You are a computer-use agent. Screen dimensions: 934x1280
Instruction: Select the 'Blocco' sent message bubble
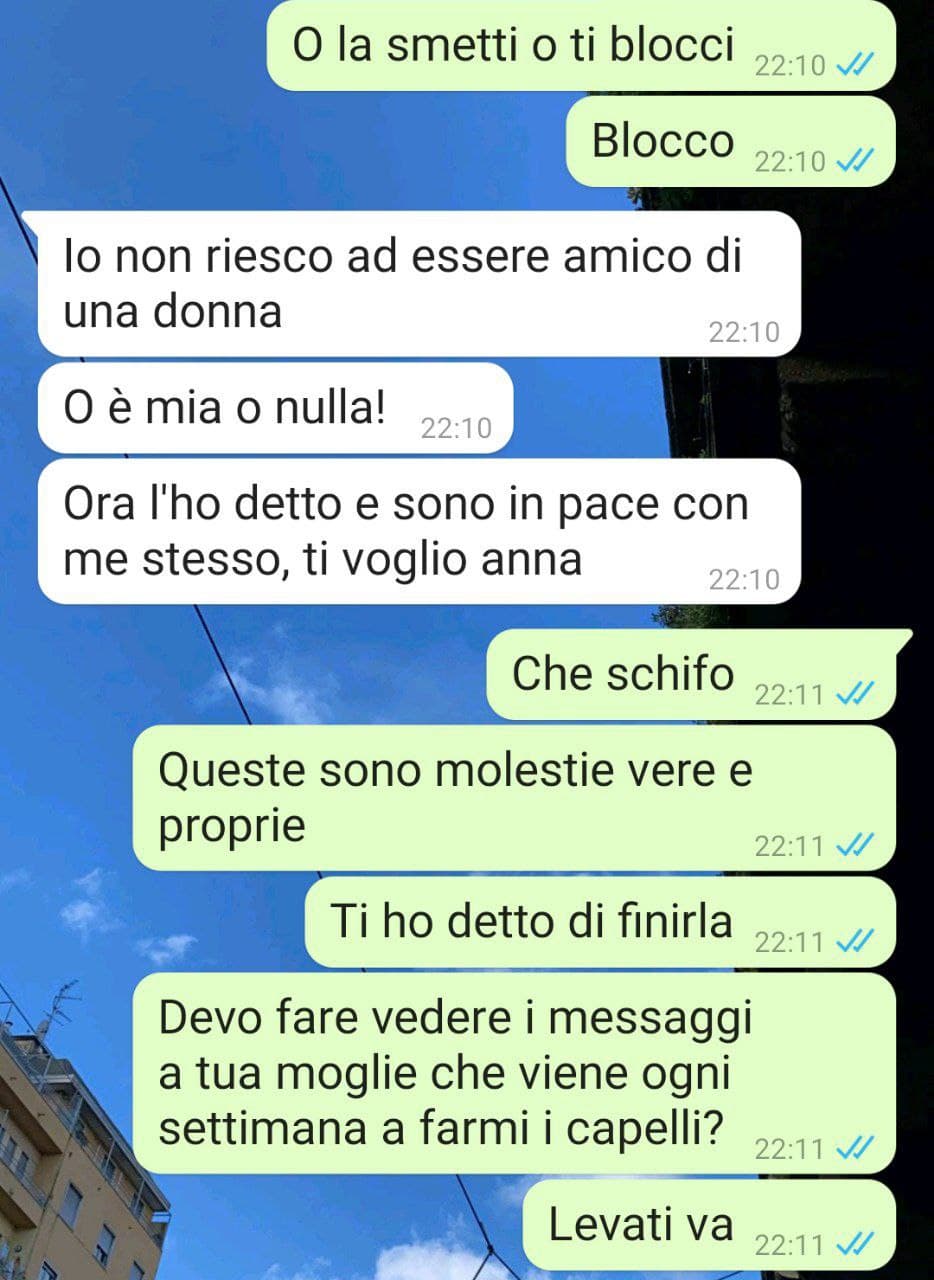click(730, 141)
